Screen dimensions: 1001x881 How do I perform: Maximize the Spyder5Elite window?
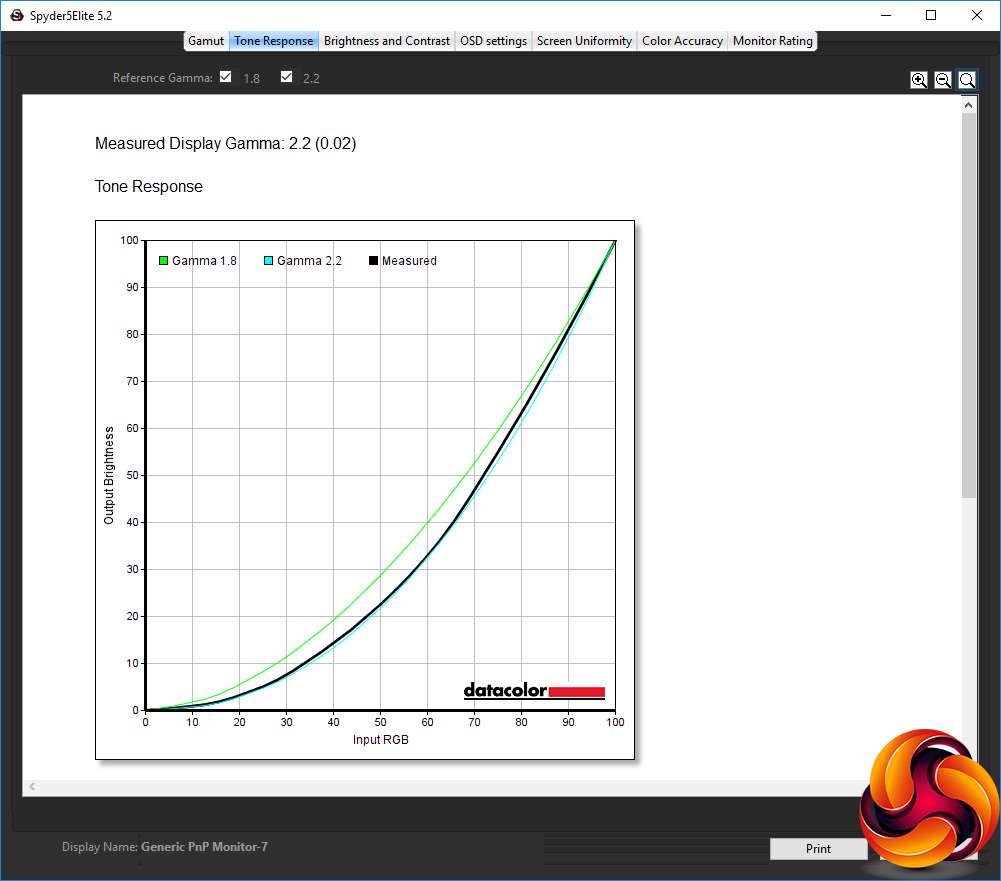(x=931, y=15)
